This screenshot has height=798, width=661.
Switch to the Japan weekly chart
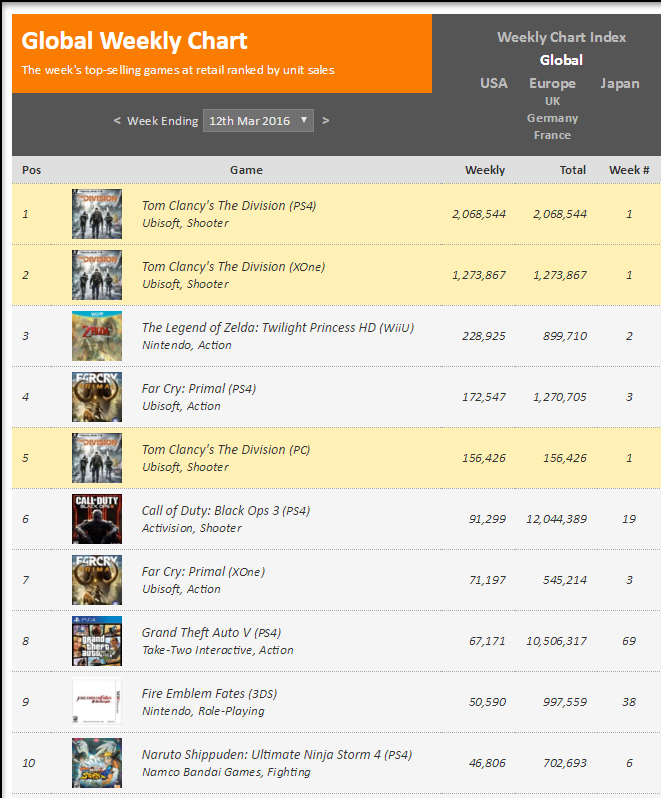(x=620, y=83)
